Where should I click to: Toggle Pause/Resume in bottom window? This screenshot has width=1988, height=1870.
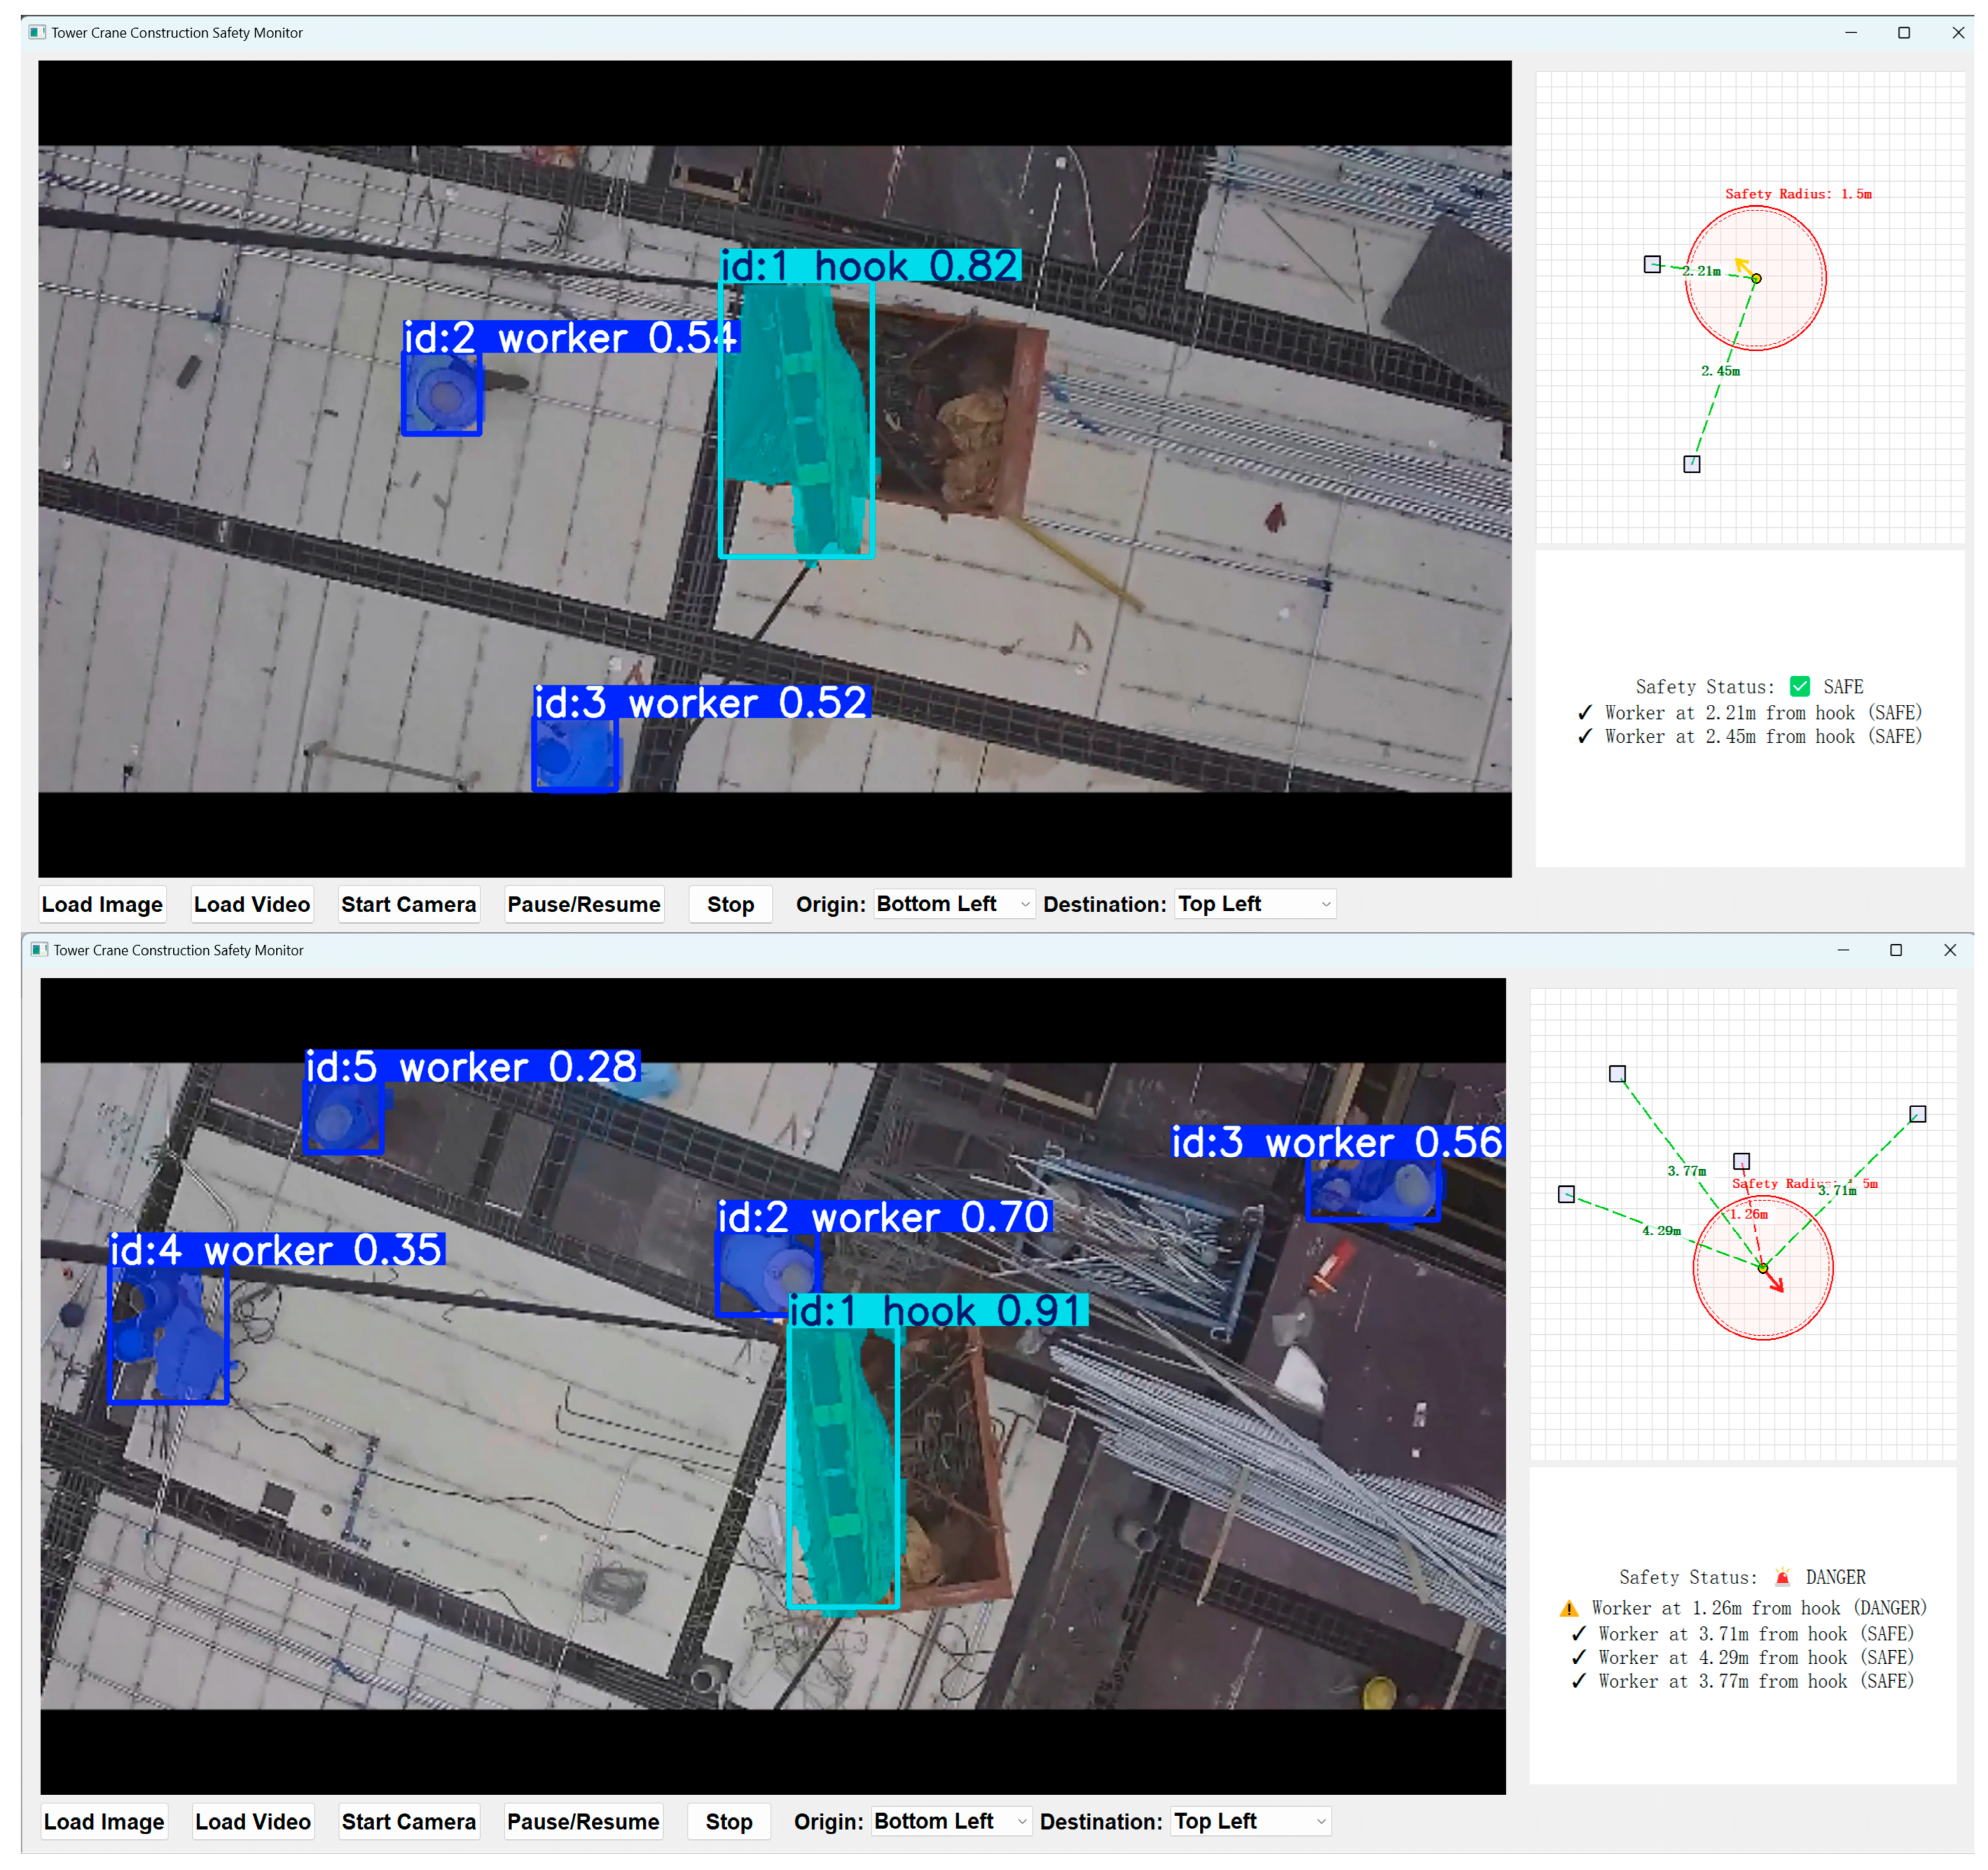583,1821
